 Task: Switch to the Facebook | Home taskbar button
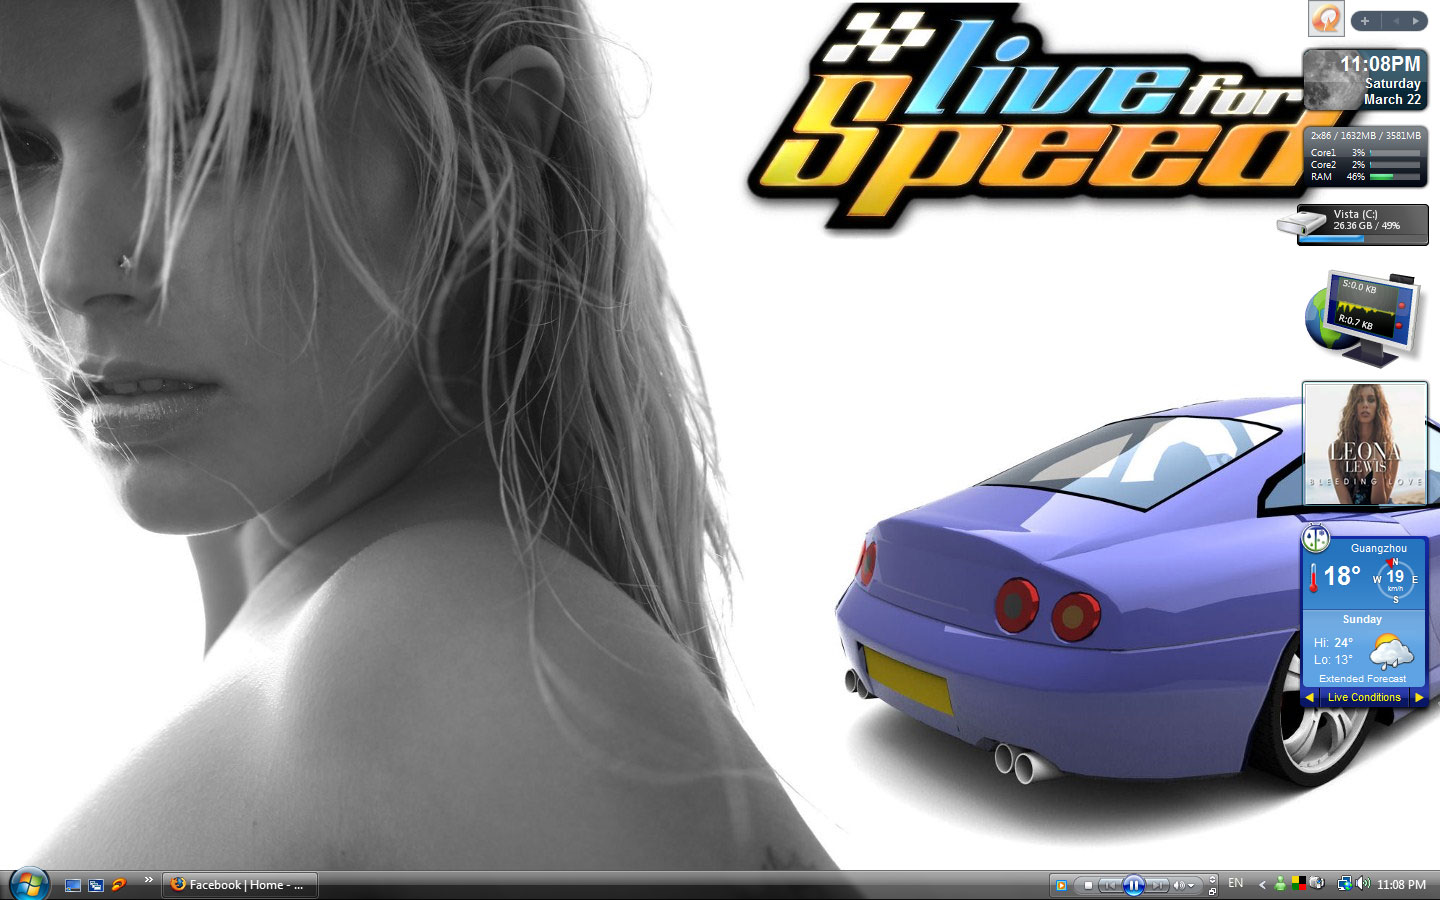click(x=240, y=885)
